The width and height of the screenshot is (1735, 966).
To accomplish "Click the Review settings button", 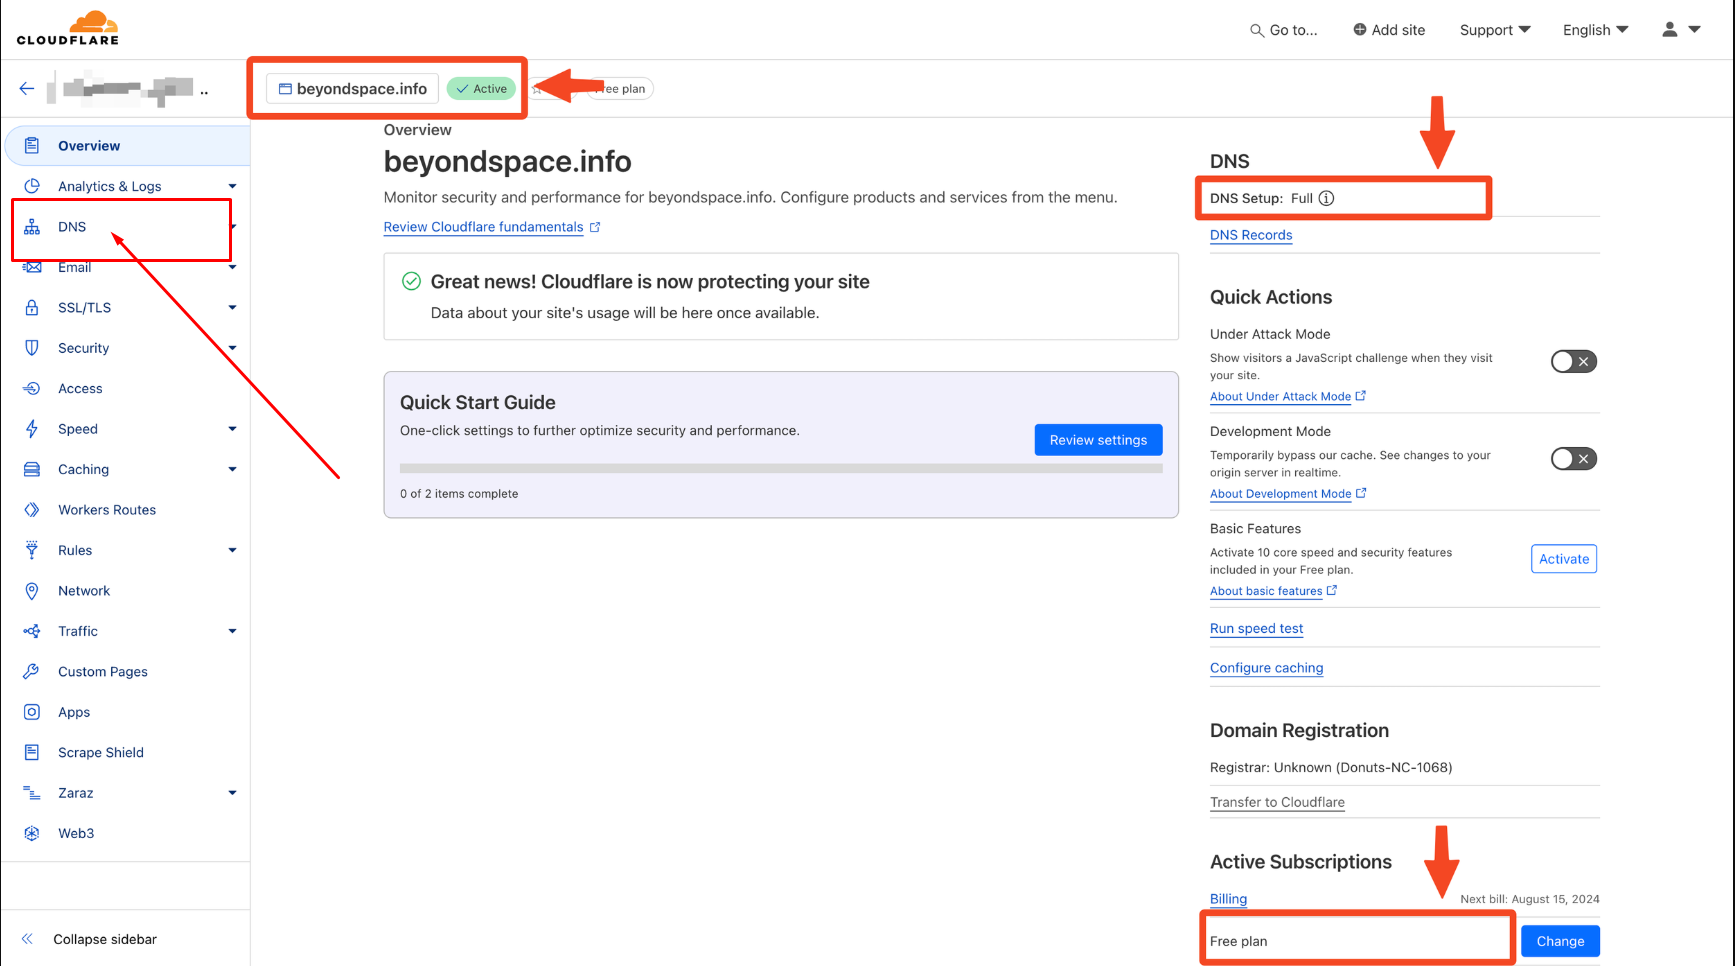I will 1098,440.
